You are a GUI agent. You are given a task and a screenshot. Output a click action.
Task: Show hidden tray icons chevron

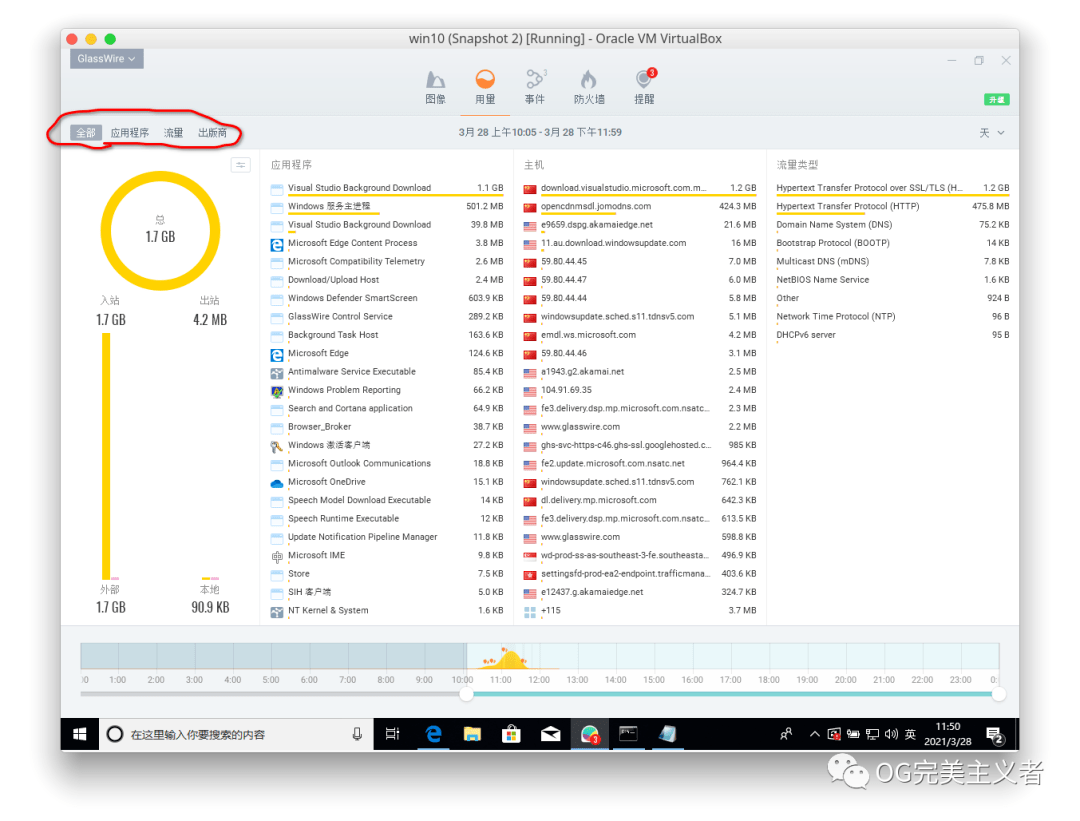(x=815, y=734)
